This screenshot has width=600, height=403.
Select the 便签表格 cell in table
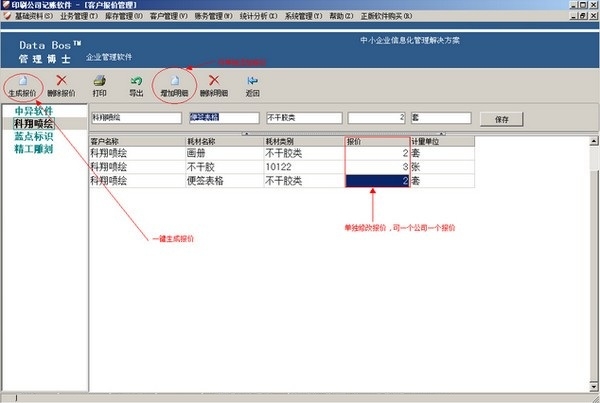[x=225, y=181]
